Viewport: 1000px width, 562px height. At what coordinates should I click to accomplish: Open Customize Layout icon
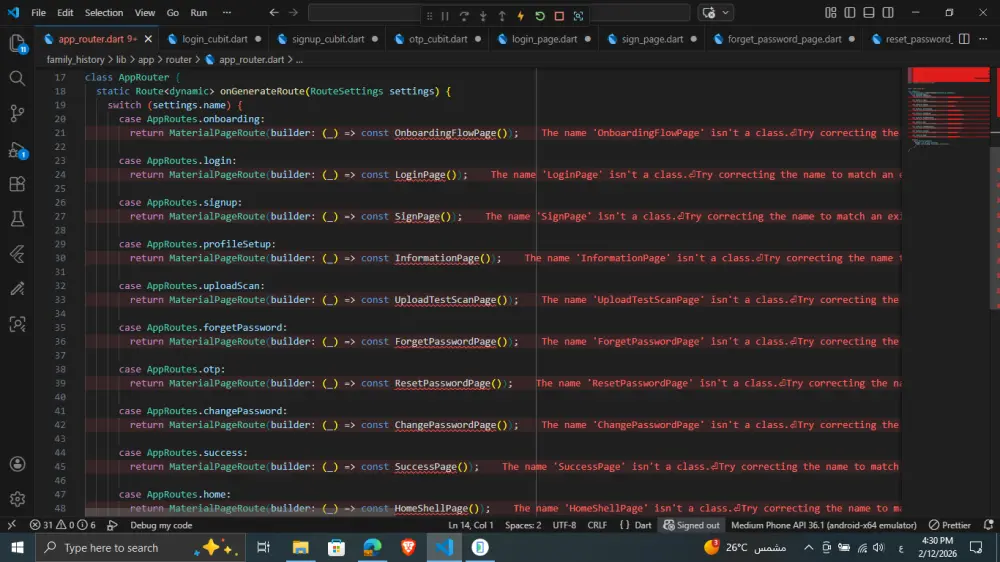click(830, 12)
